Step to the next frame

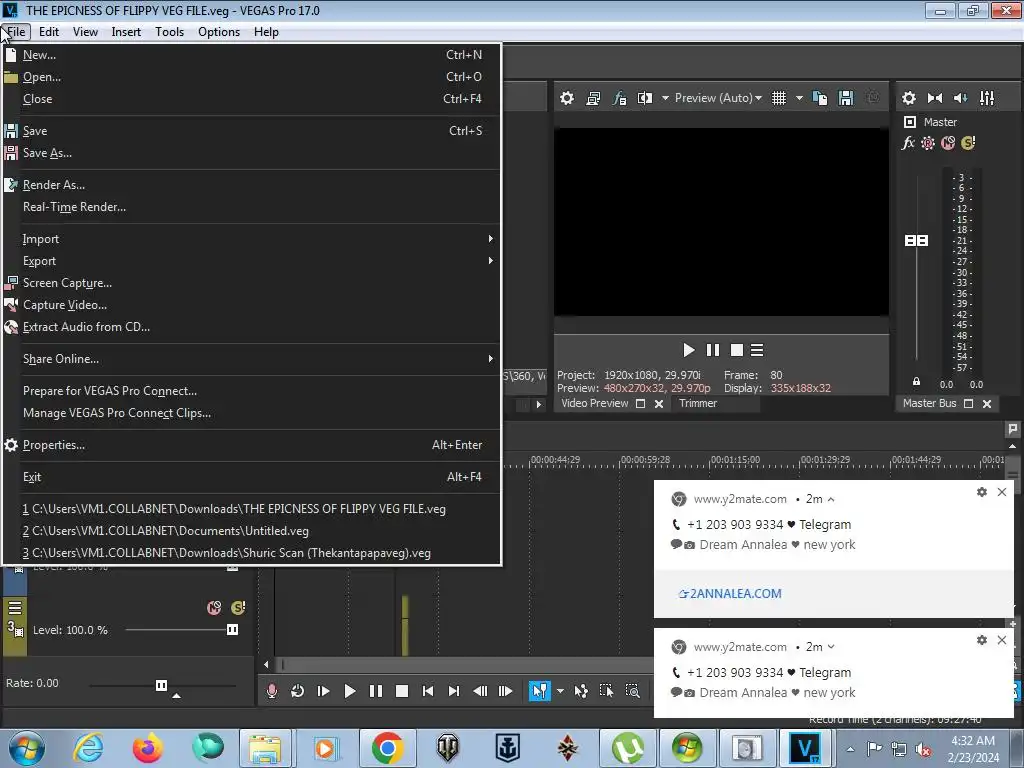tap(505, 691)
